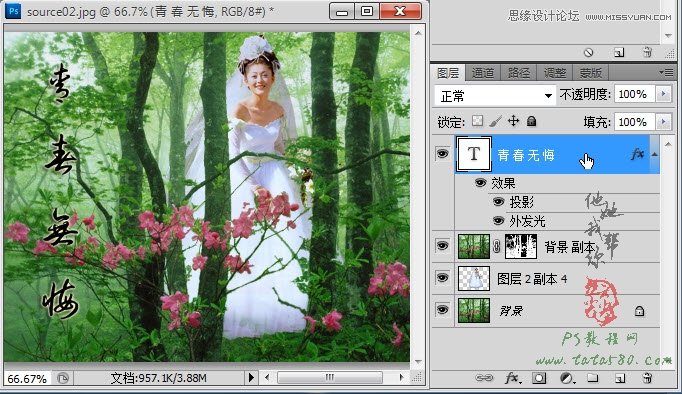Image resolution: width=682 pixels, height=394 pixels.
Task: Open the blend mode dropdown showing 正常
Action: point(495,95)
